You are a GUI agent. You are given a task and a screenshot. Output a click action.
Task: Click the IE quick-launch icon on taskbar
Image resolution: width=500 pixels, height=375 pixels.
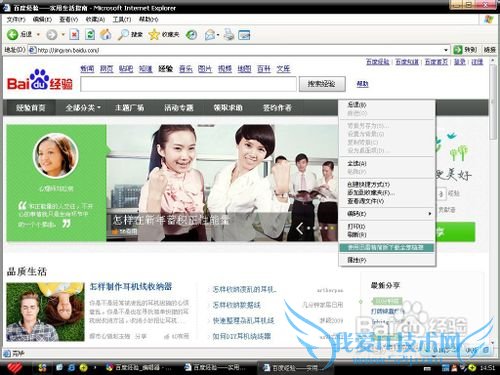[71, 367]
